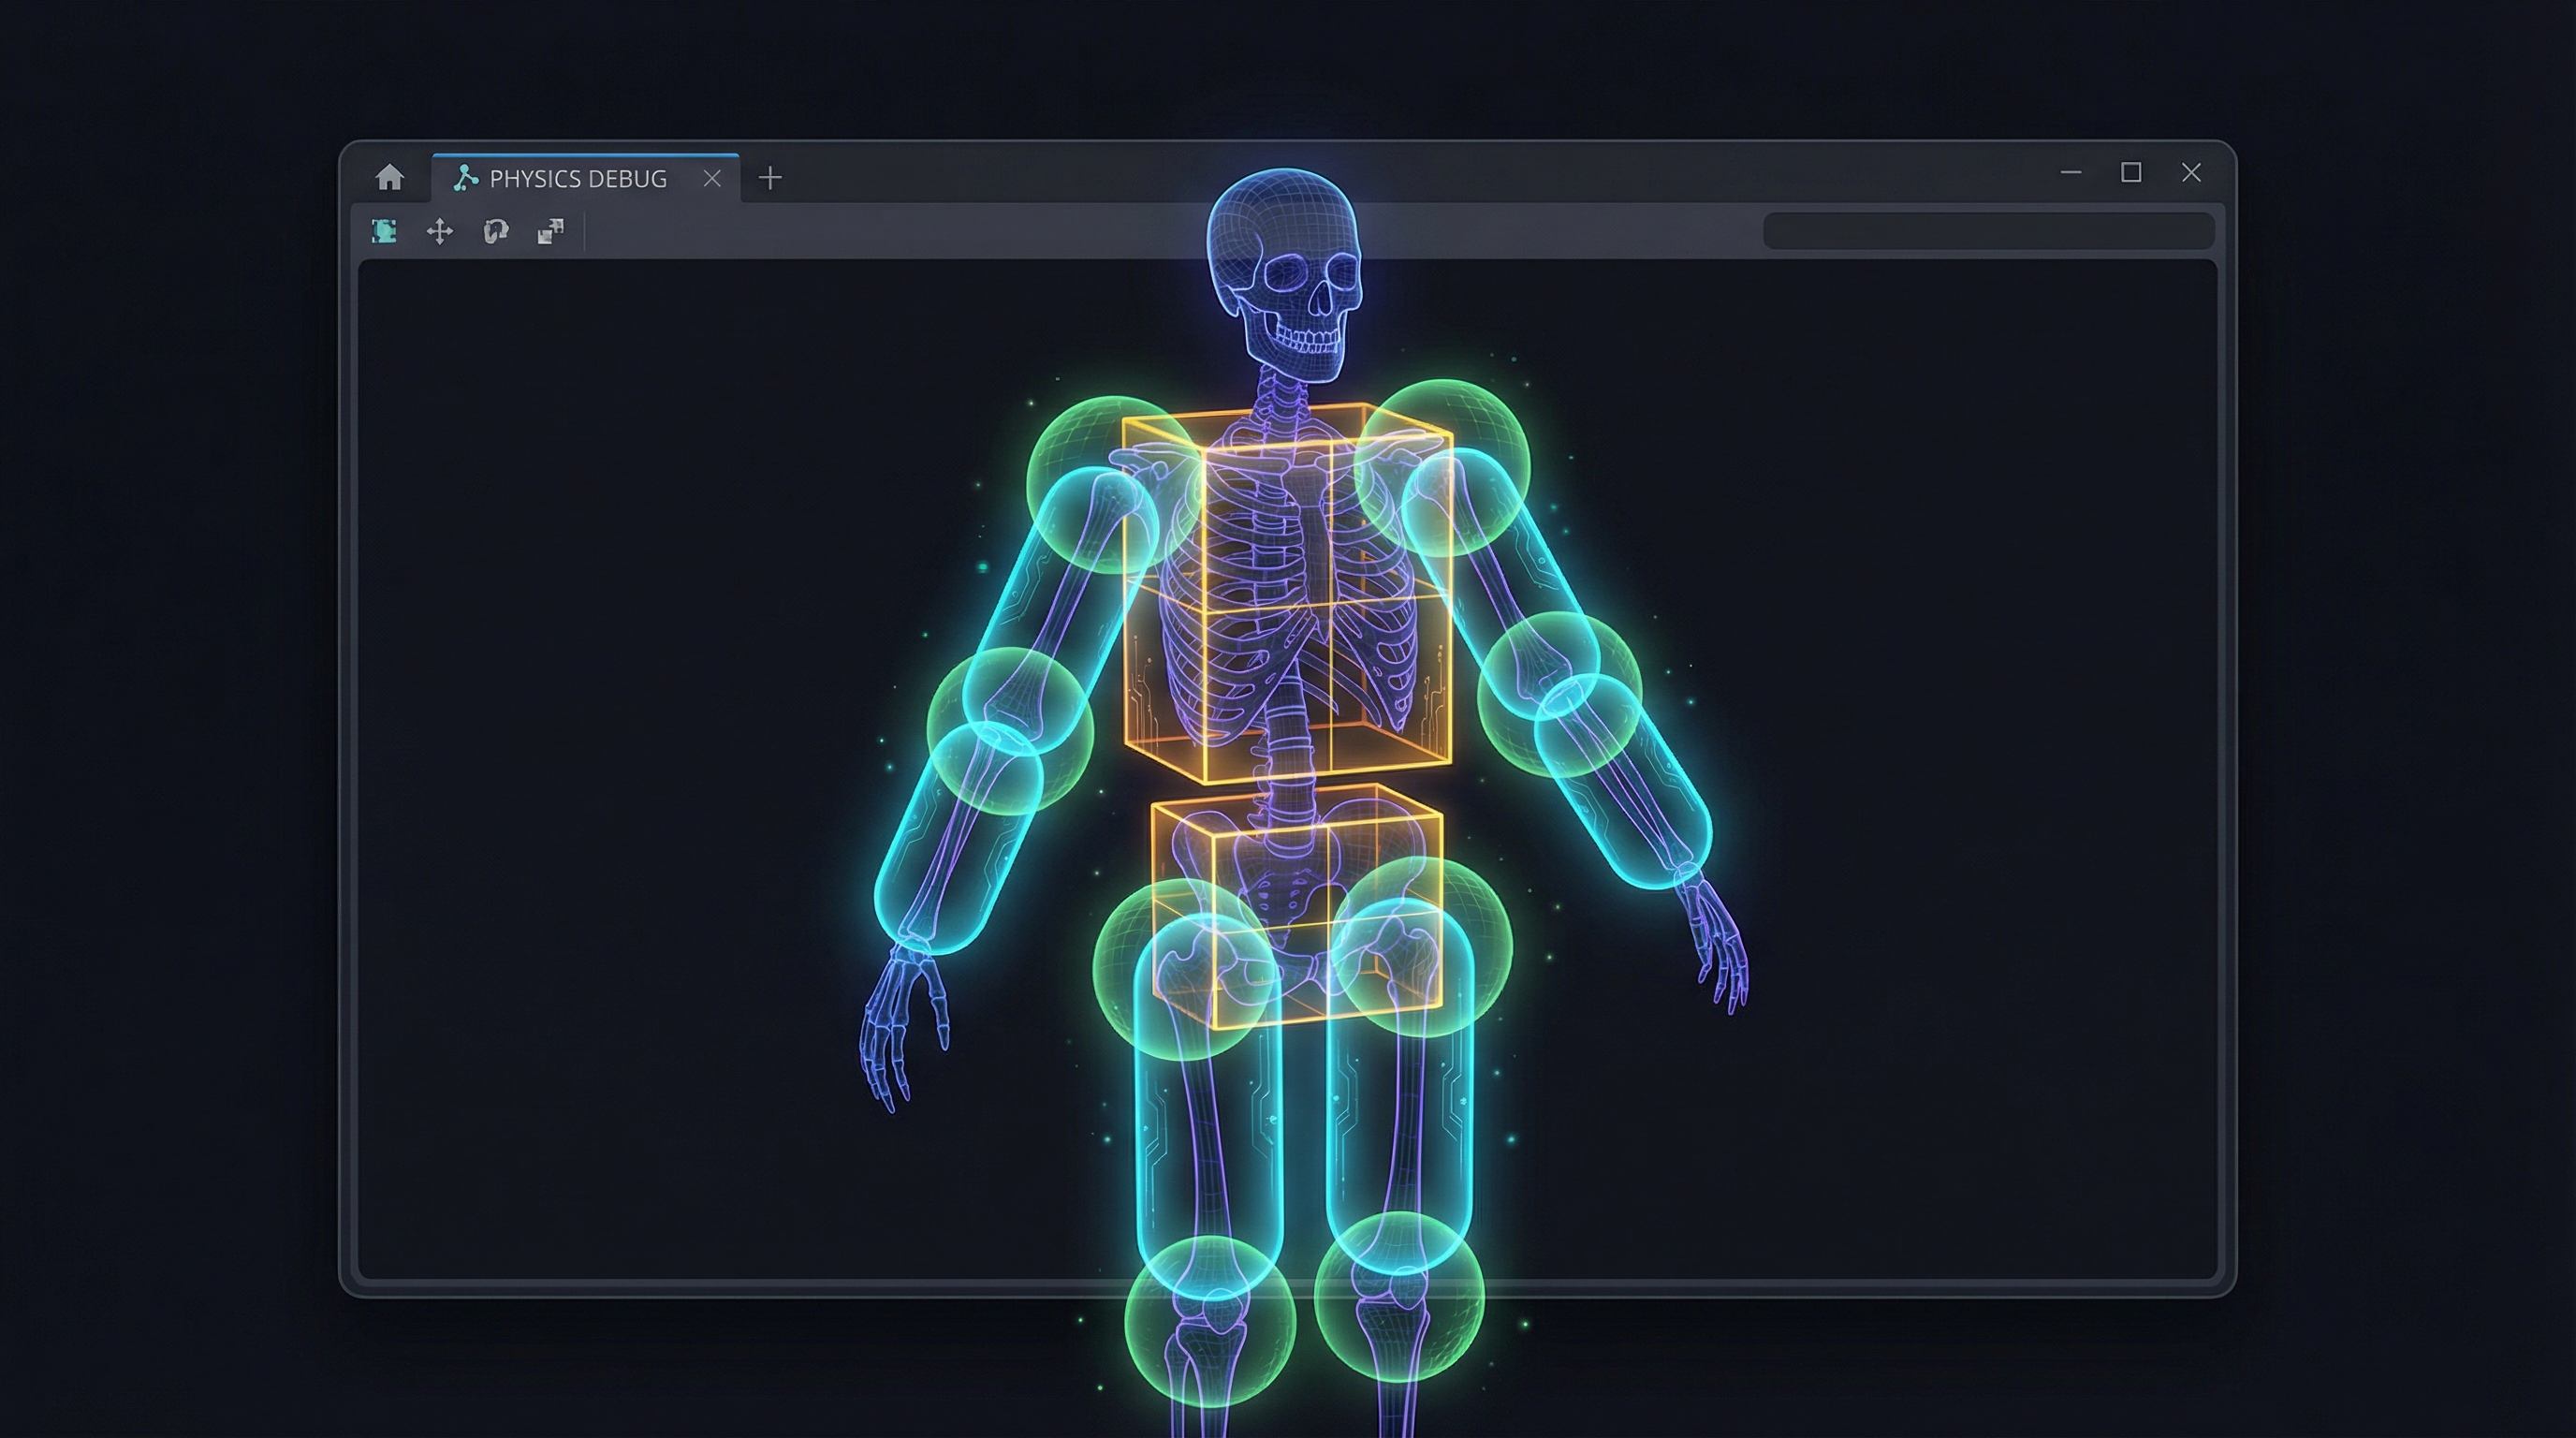Minimize the Physics Debug window
The image size is (2576, 1438).
tap(2071, 172)
